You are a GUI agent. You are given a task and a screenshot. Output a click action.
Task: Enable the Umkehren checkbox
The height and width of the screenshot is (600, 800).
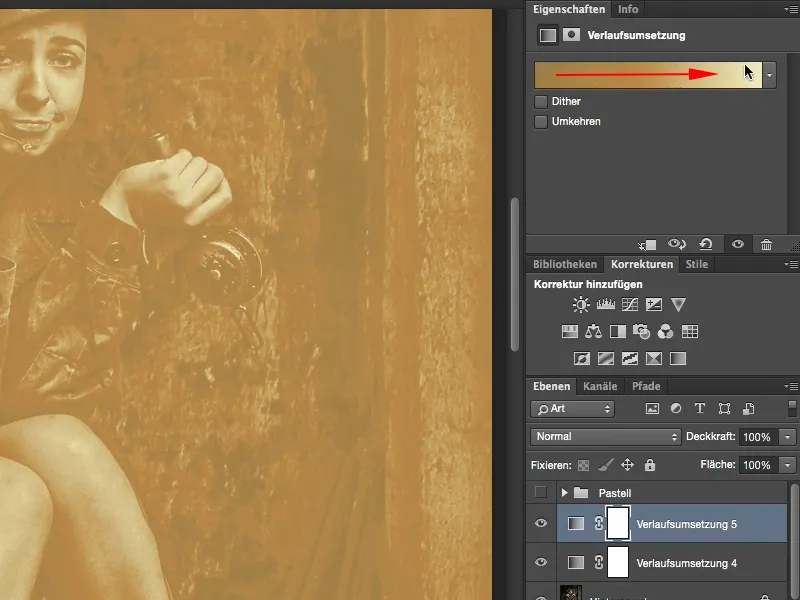[x=541, y=121]
